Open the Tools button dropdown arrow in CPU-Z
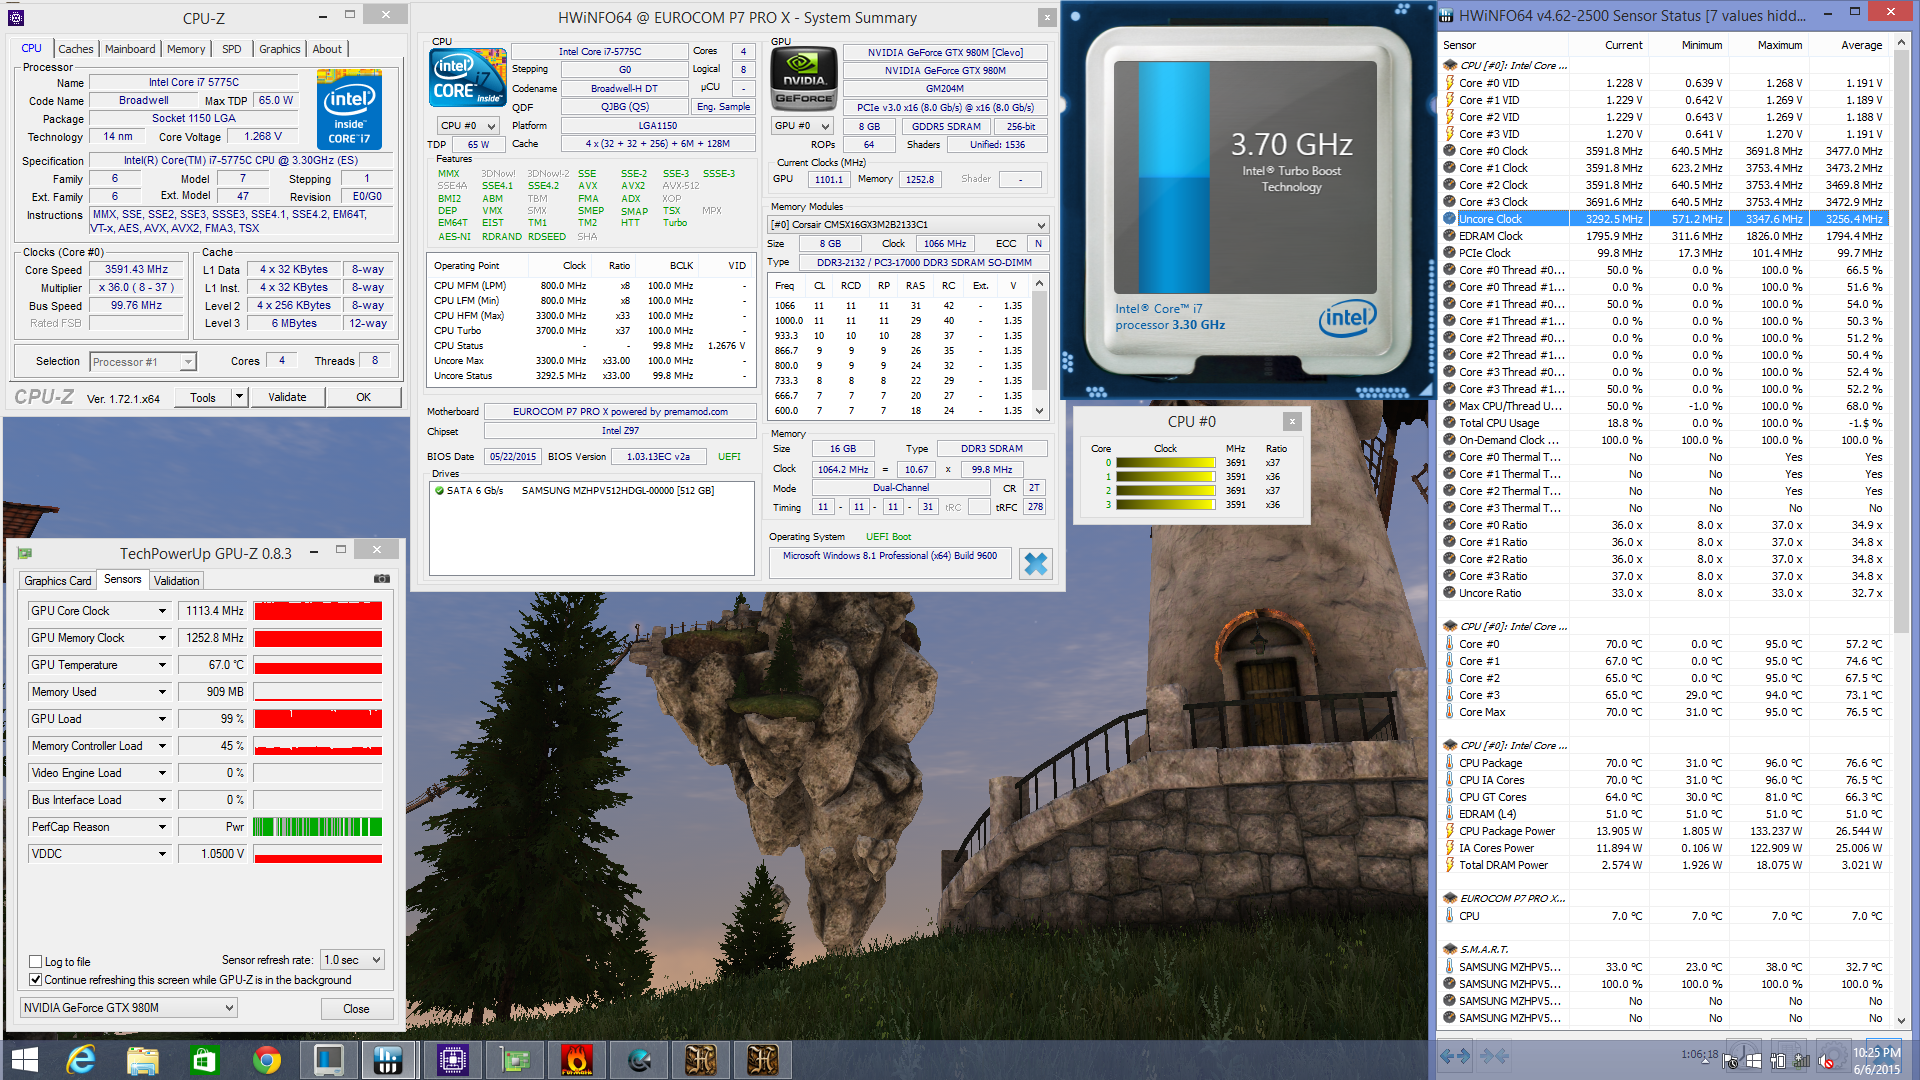This screenshot has width=1920, height=1080. point(239,397)
